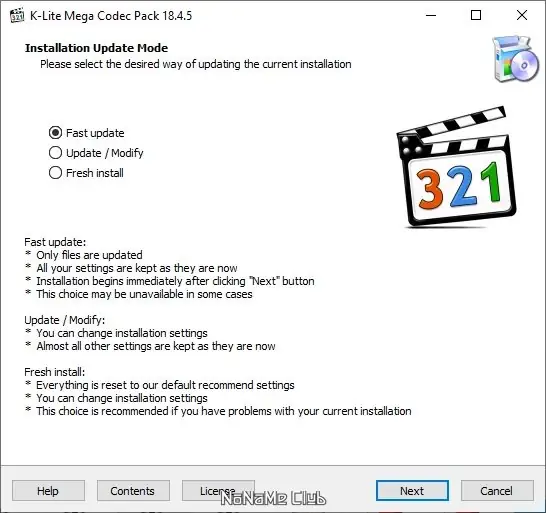Open the Help button
The width and height of the screenshot is (546, 513).
click(x=48, y=491)
